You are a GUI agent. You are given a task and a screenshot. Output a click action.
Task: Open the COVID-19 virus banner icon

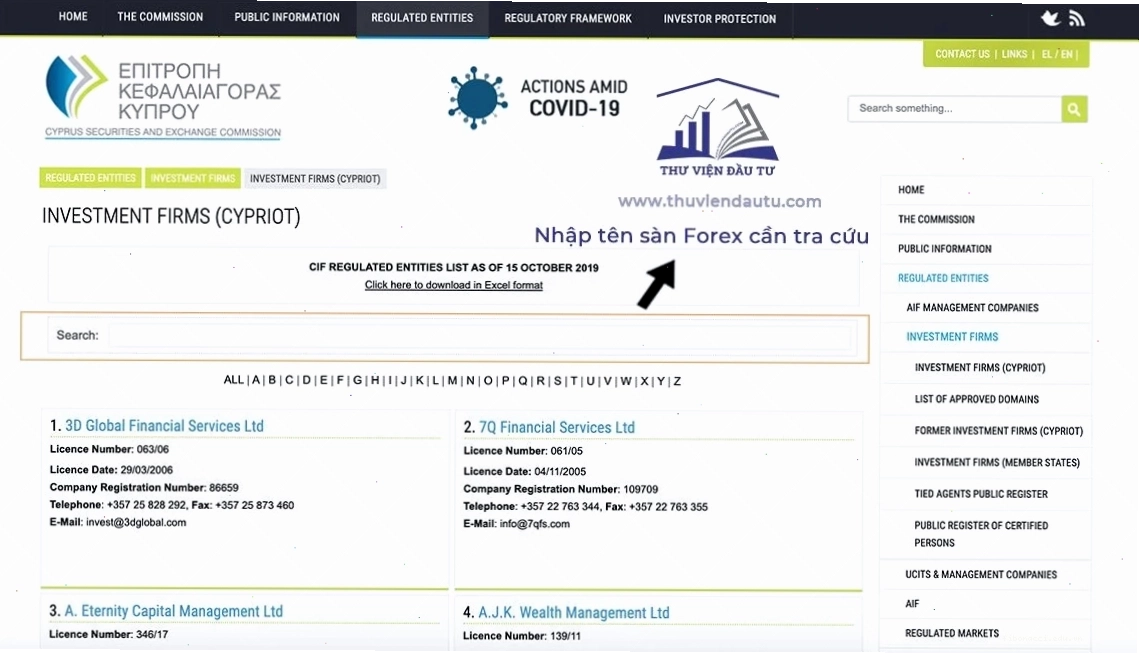pyautogui.click(x=477, y=98)
